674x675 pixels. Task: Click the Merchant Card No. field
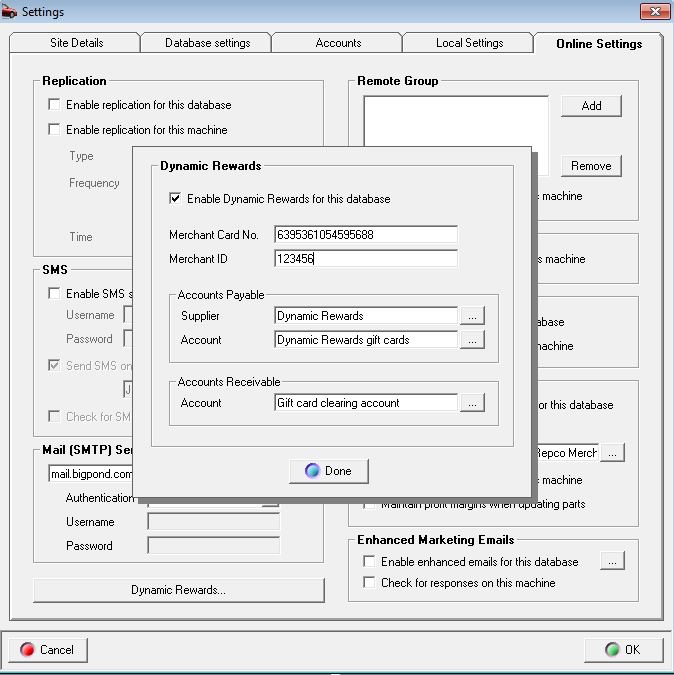click(x=366, y=235)
